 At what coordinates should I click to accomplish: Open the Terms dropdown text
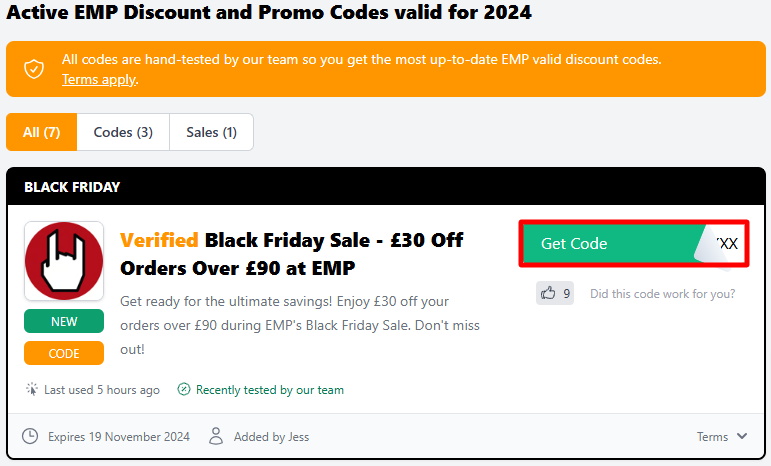pos(712,437)
